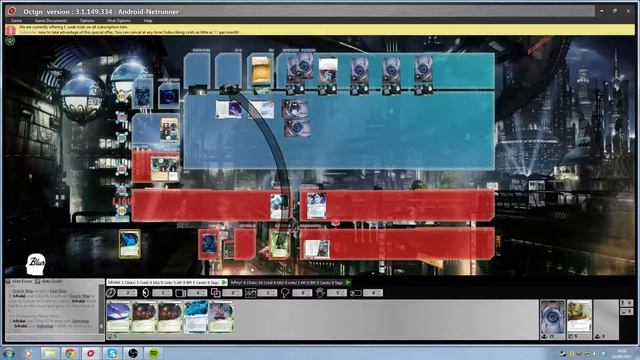The image size is (640, 360).
Task: Toggle the Auto Scroll checkbox
Action: 38,282
